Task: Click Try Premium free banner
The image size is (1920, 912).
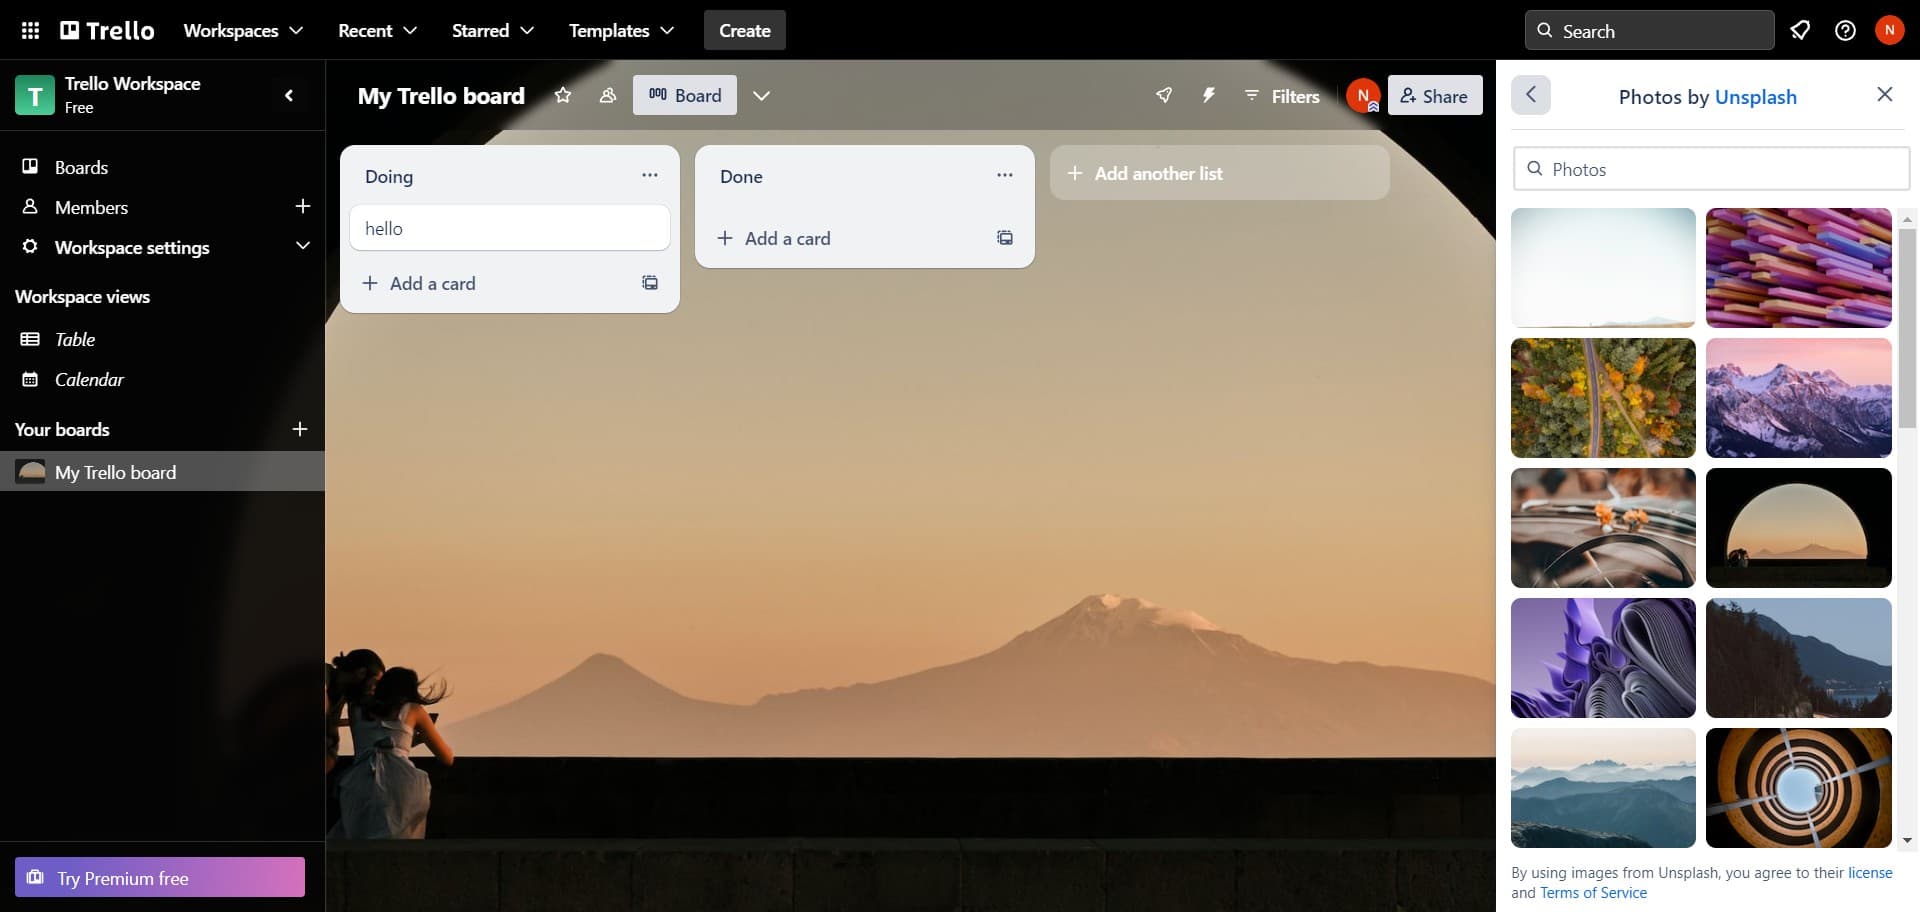Action: 159,877
